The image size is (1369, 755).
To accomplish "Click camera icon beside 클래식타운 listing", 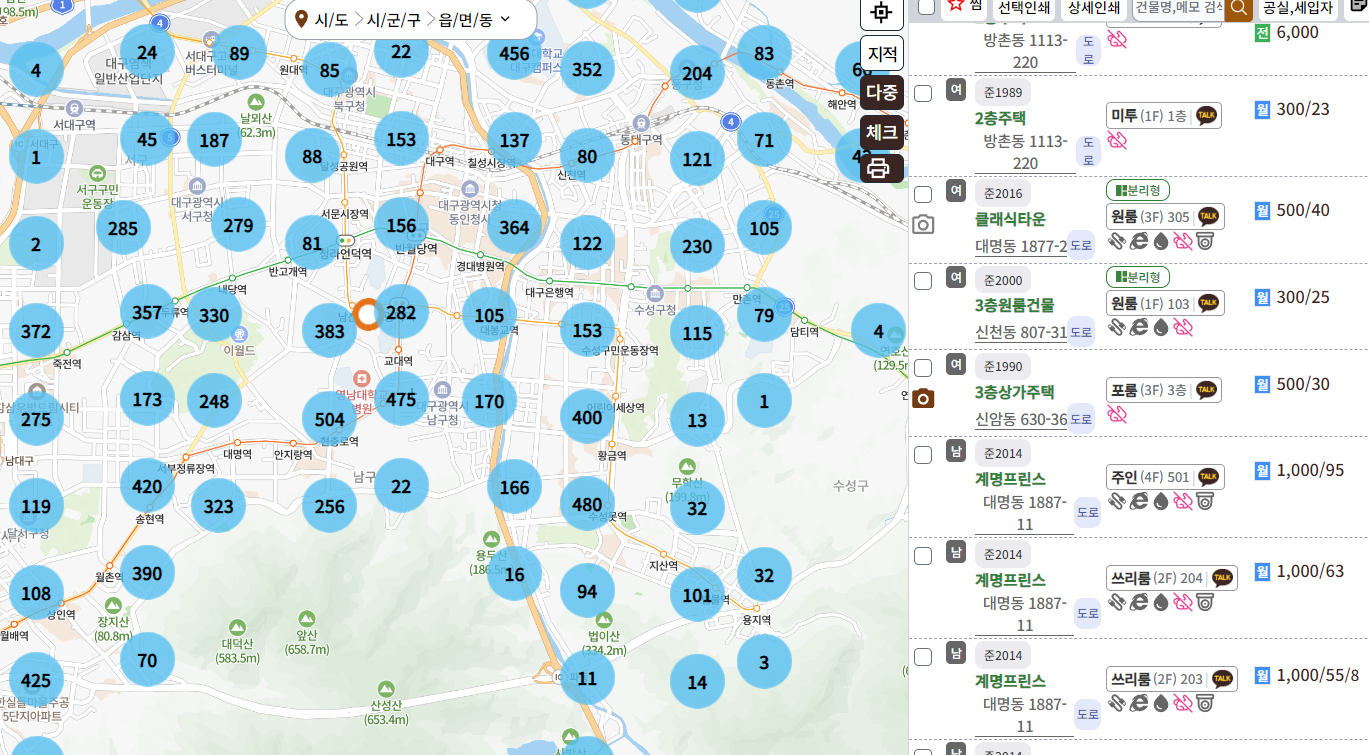I will pos(924,225).
